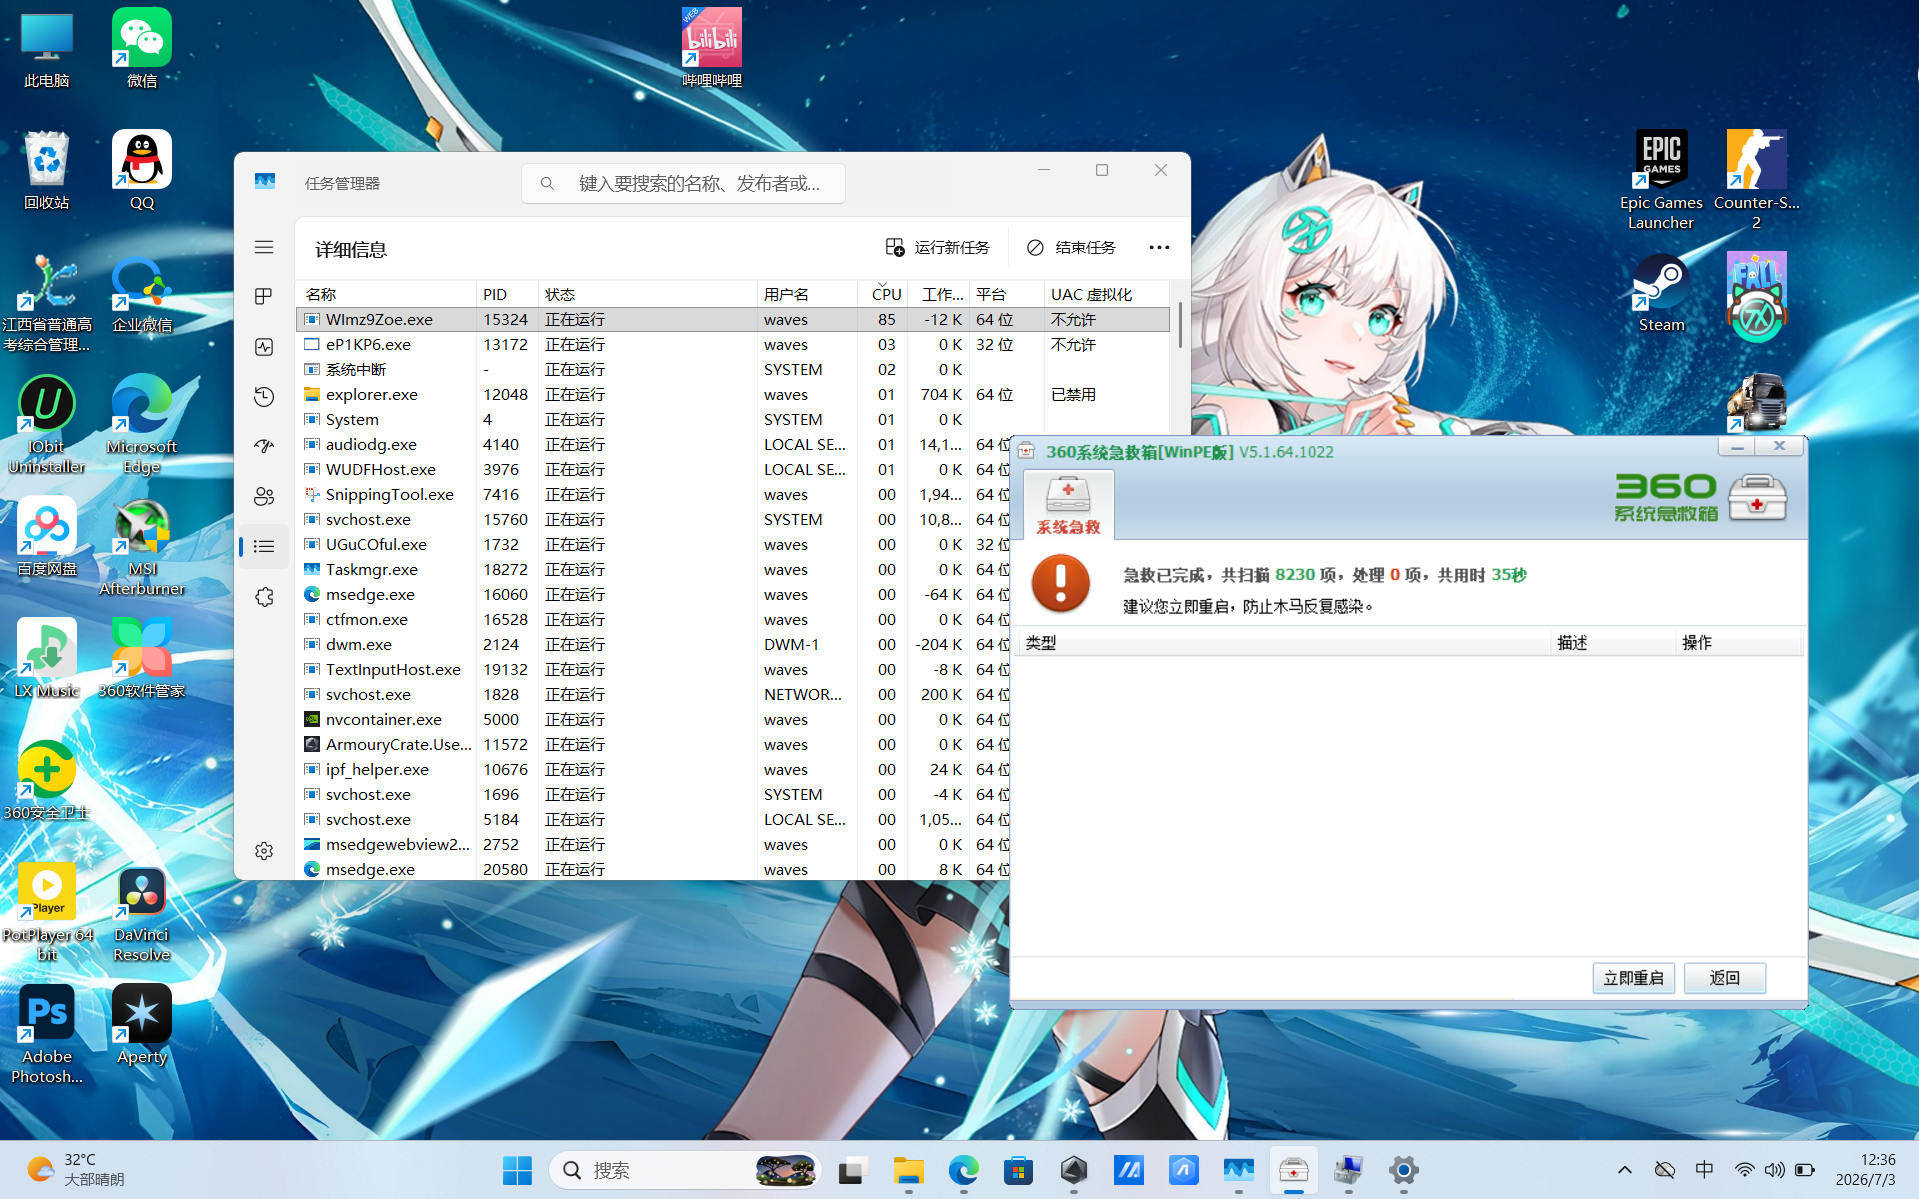Sort processes by the 平台 column header
The image size is (1919, 1199).
1006,294
